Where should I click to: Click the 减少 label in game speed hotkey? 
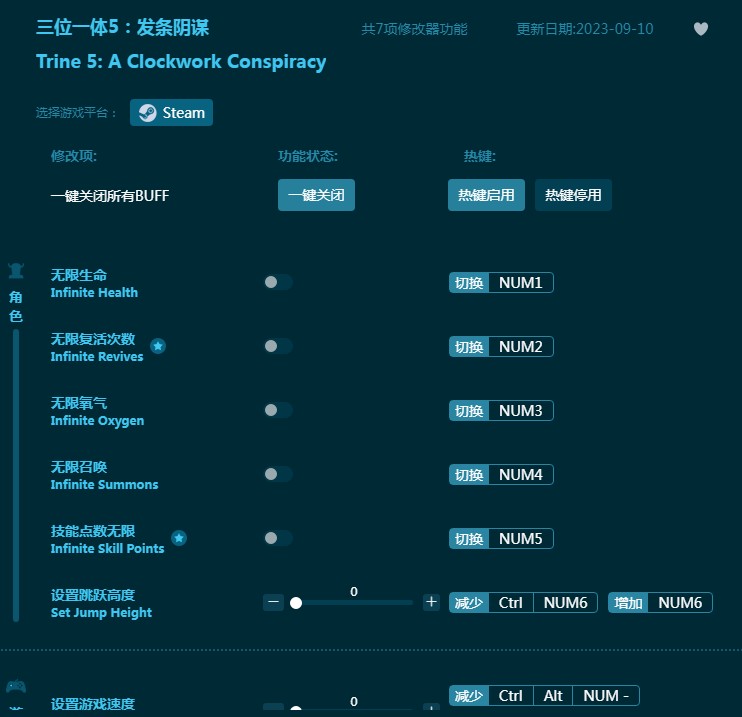(469, 696)
